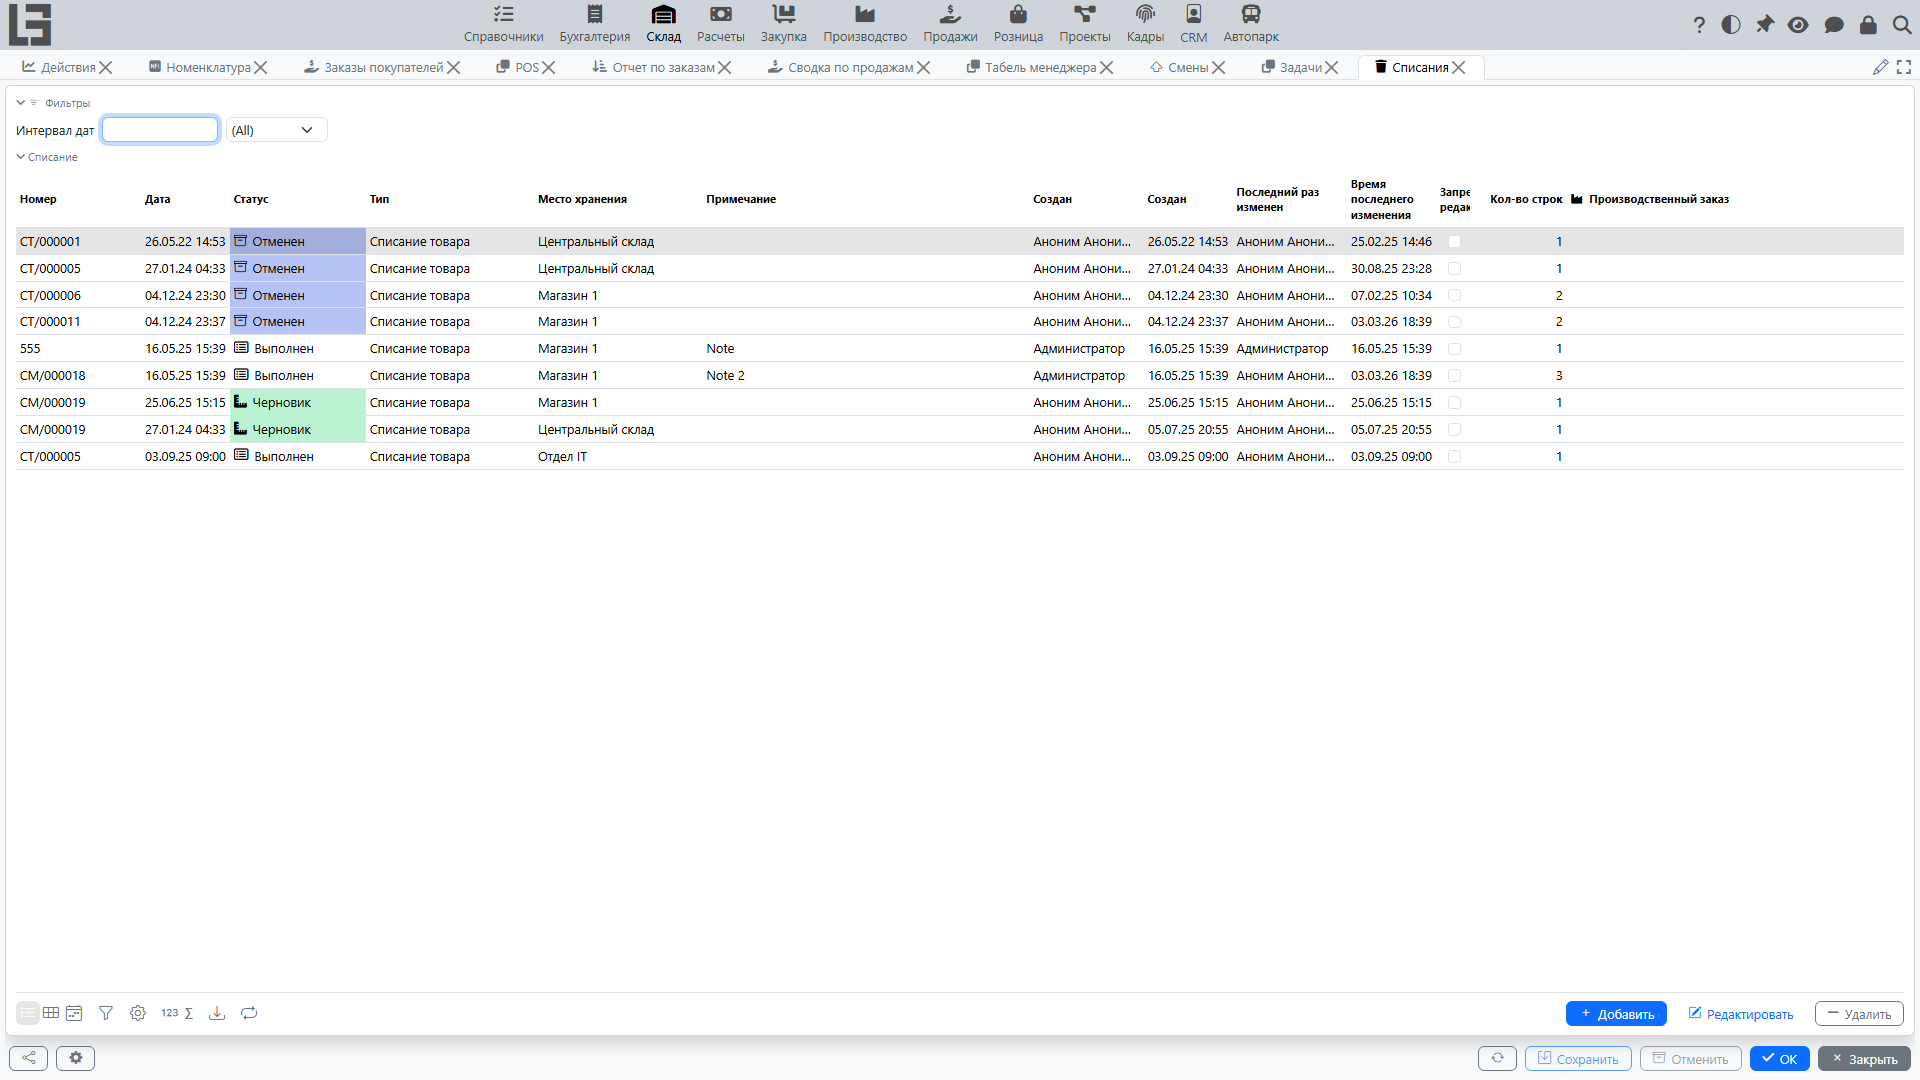The width and height of the screenshot is (1920, 1080).
Task: Show totals with 123 sigma icon
Action: click(x=177, y=1013)
